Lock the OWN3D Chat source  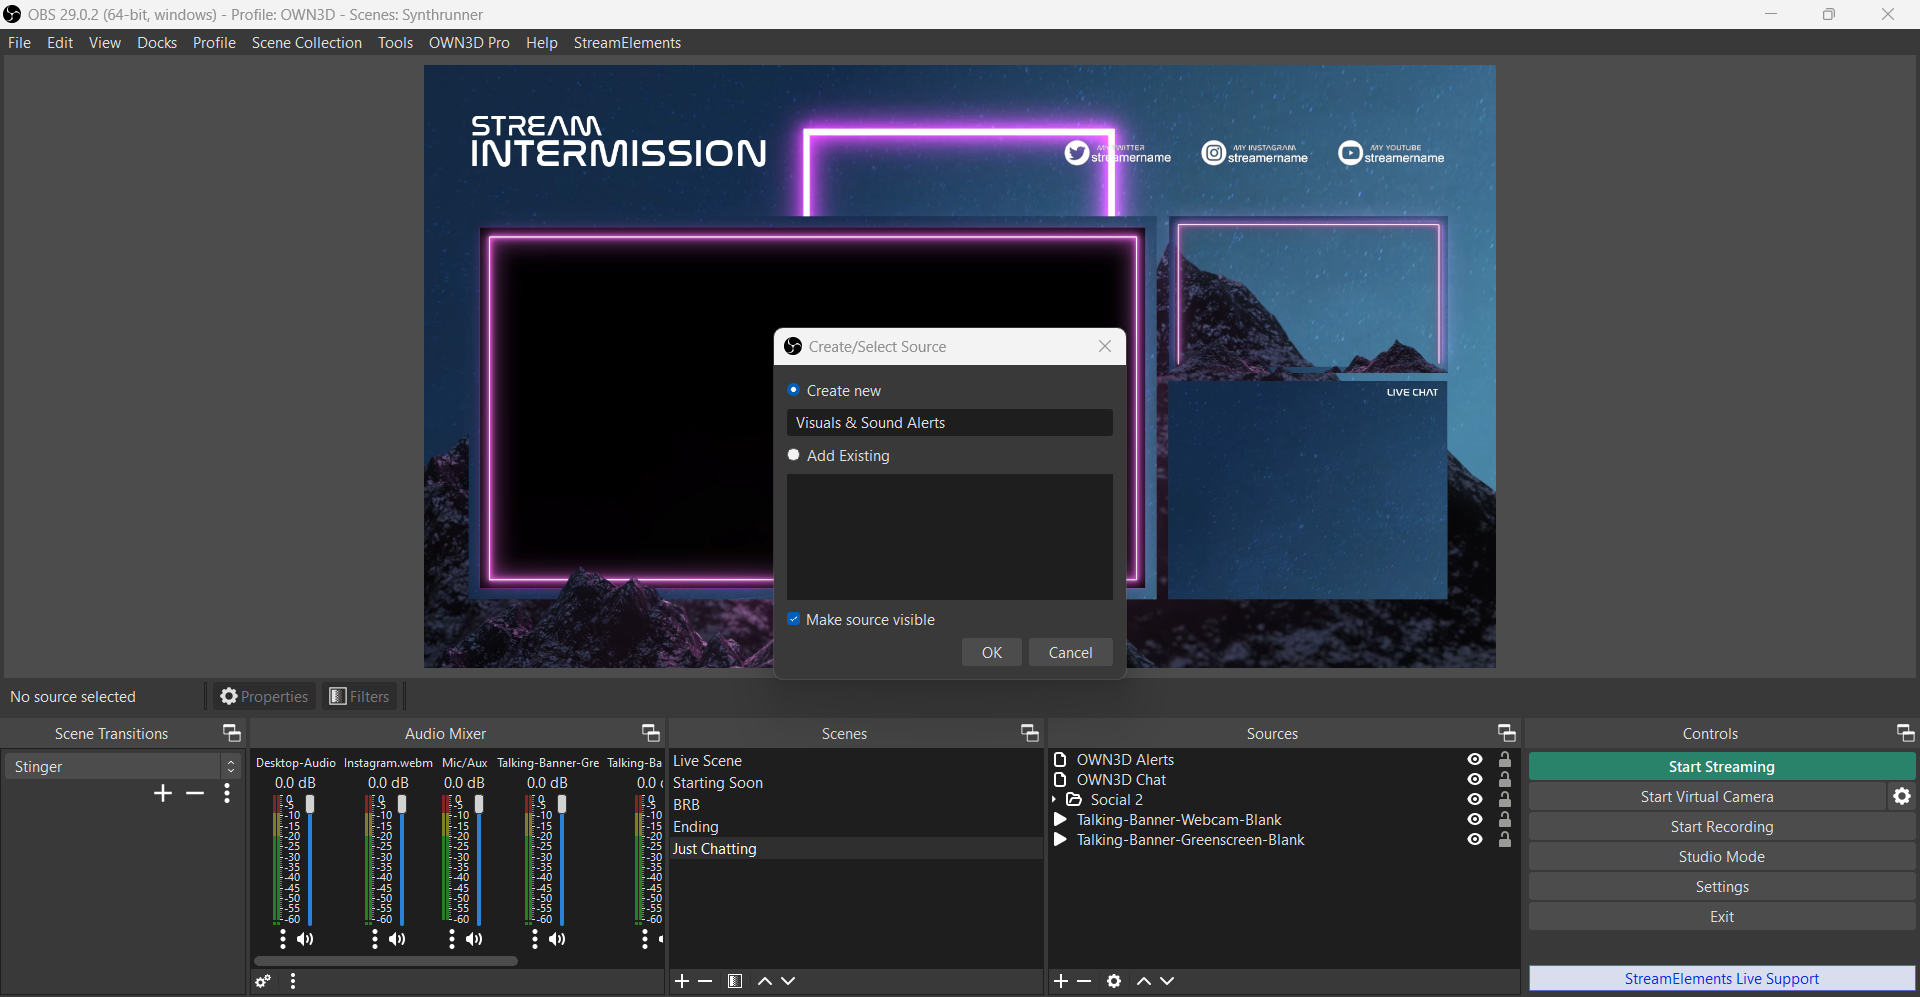1505,780
